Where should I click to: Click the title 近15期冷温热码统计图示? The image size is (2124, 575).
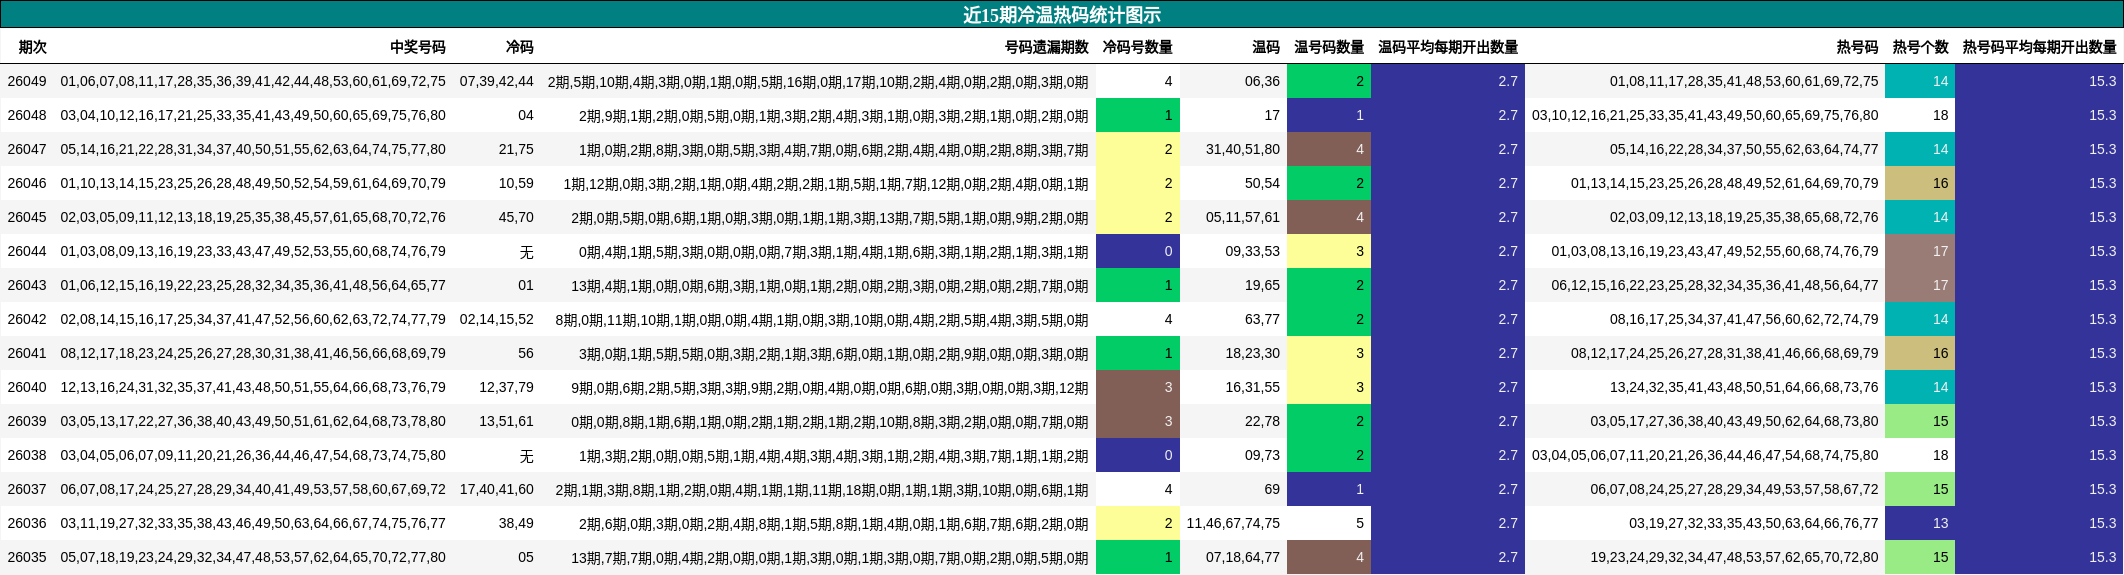[1061, 15]
